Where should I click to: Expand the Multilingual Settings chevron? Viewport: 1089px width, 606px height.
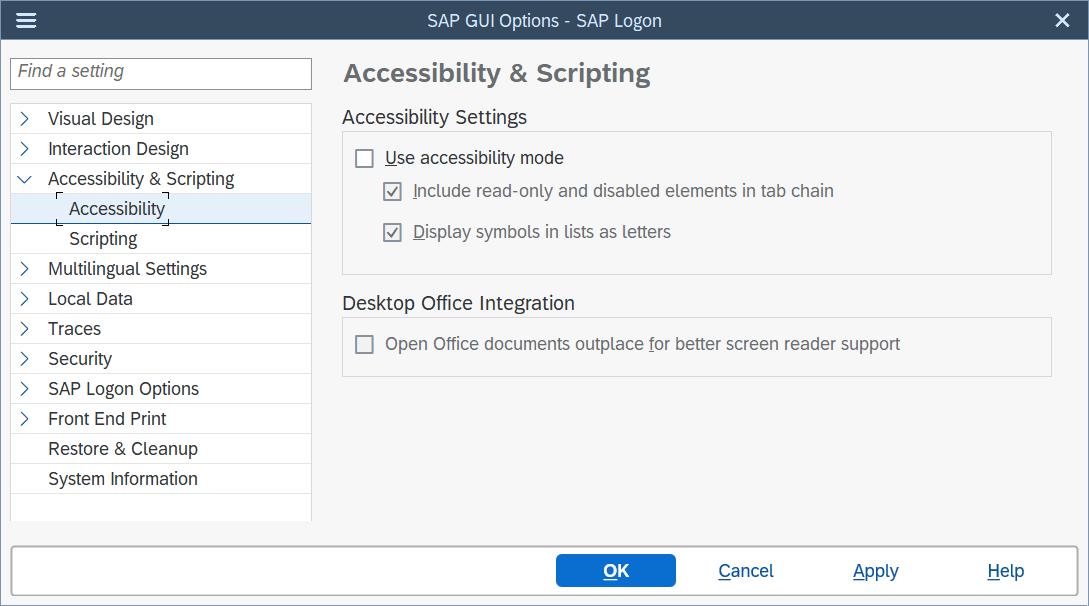click(25, 269)
